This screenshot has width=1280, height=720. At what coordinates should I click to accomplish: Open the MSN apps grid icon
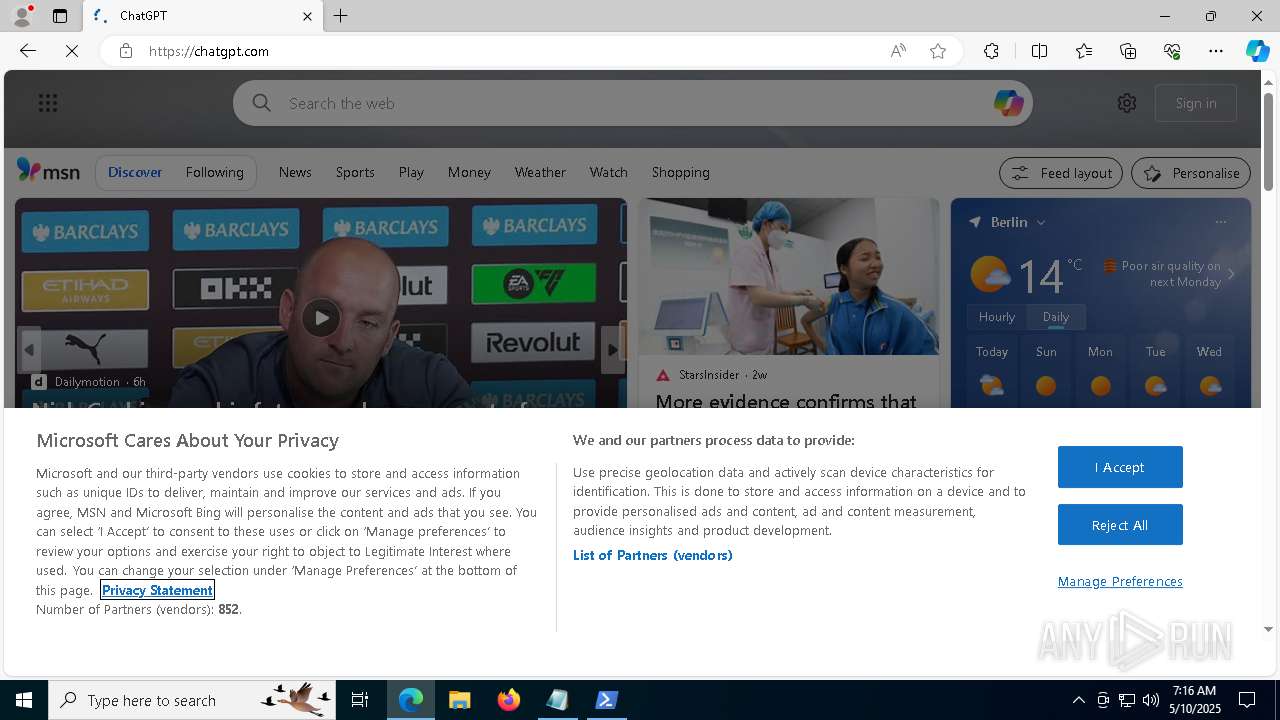(x=48, y=103)
